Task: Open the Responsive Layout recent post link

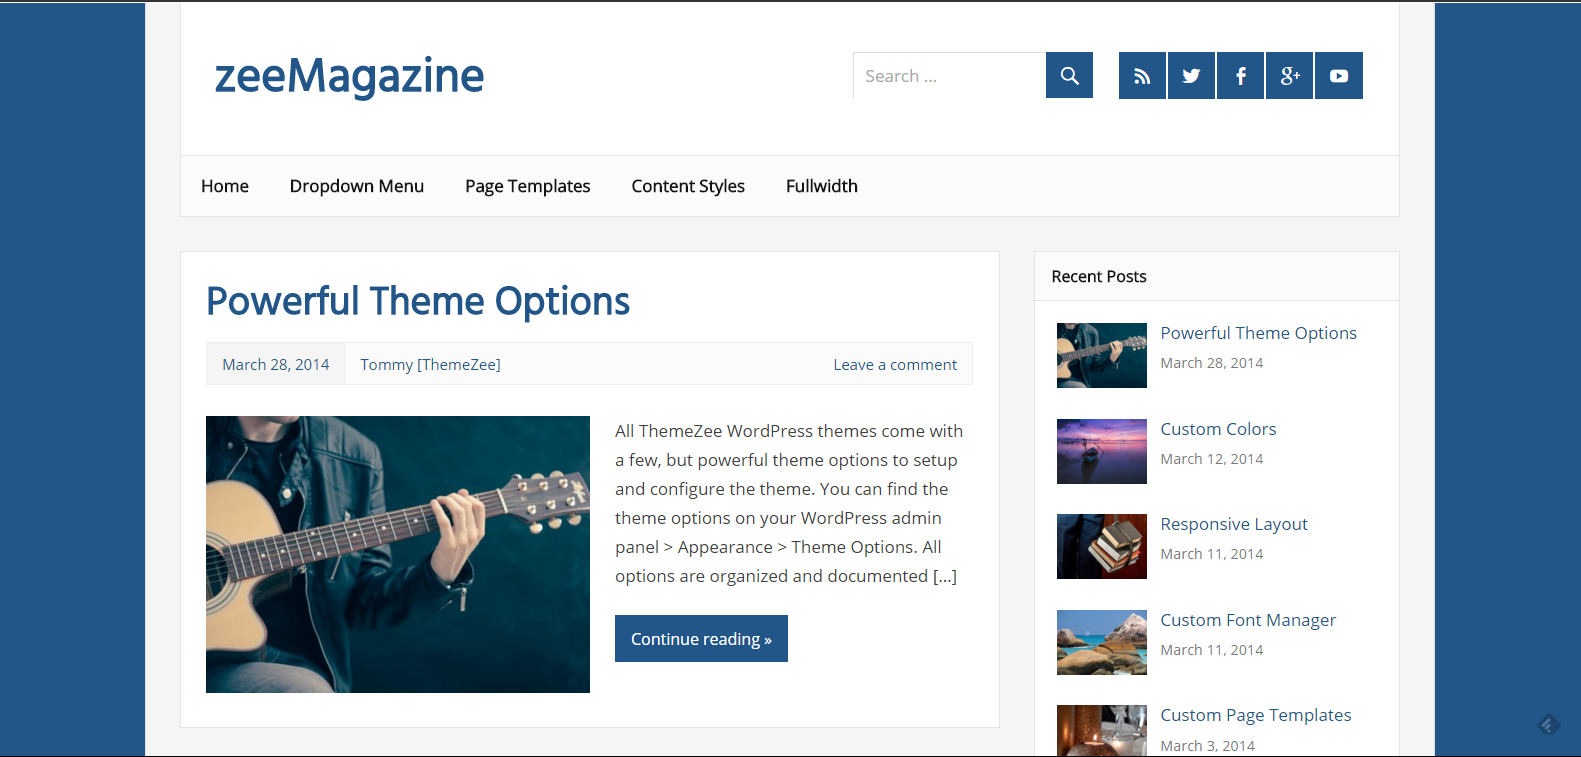Action: [x=1233, y=524]
